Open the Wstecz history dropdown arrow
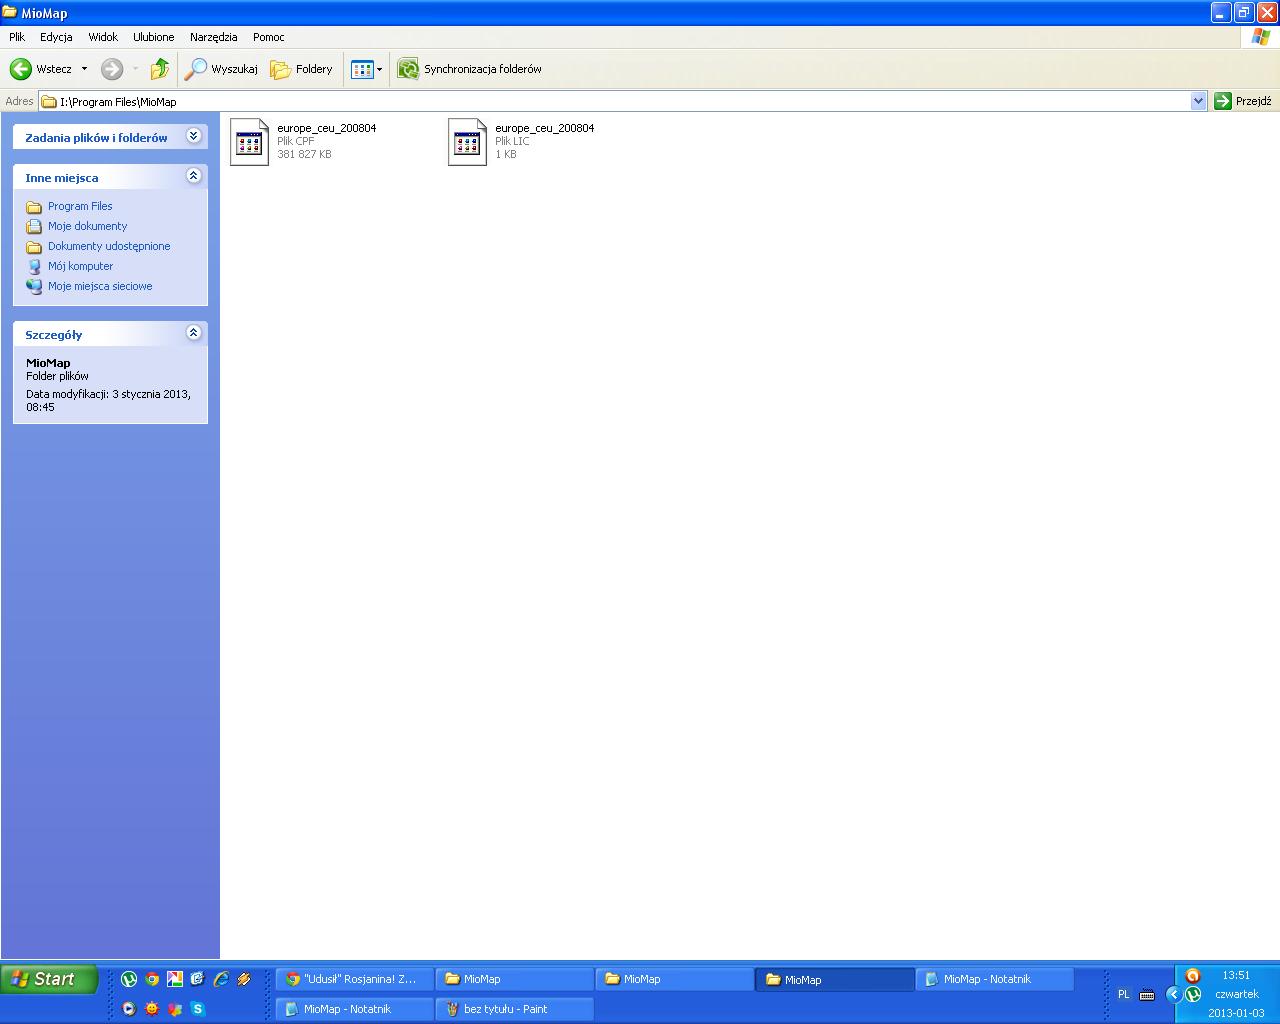Screen dimensions: 1280x1024 pyautogui.click(x=84, y=69)
